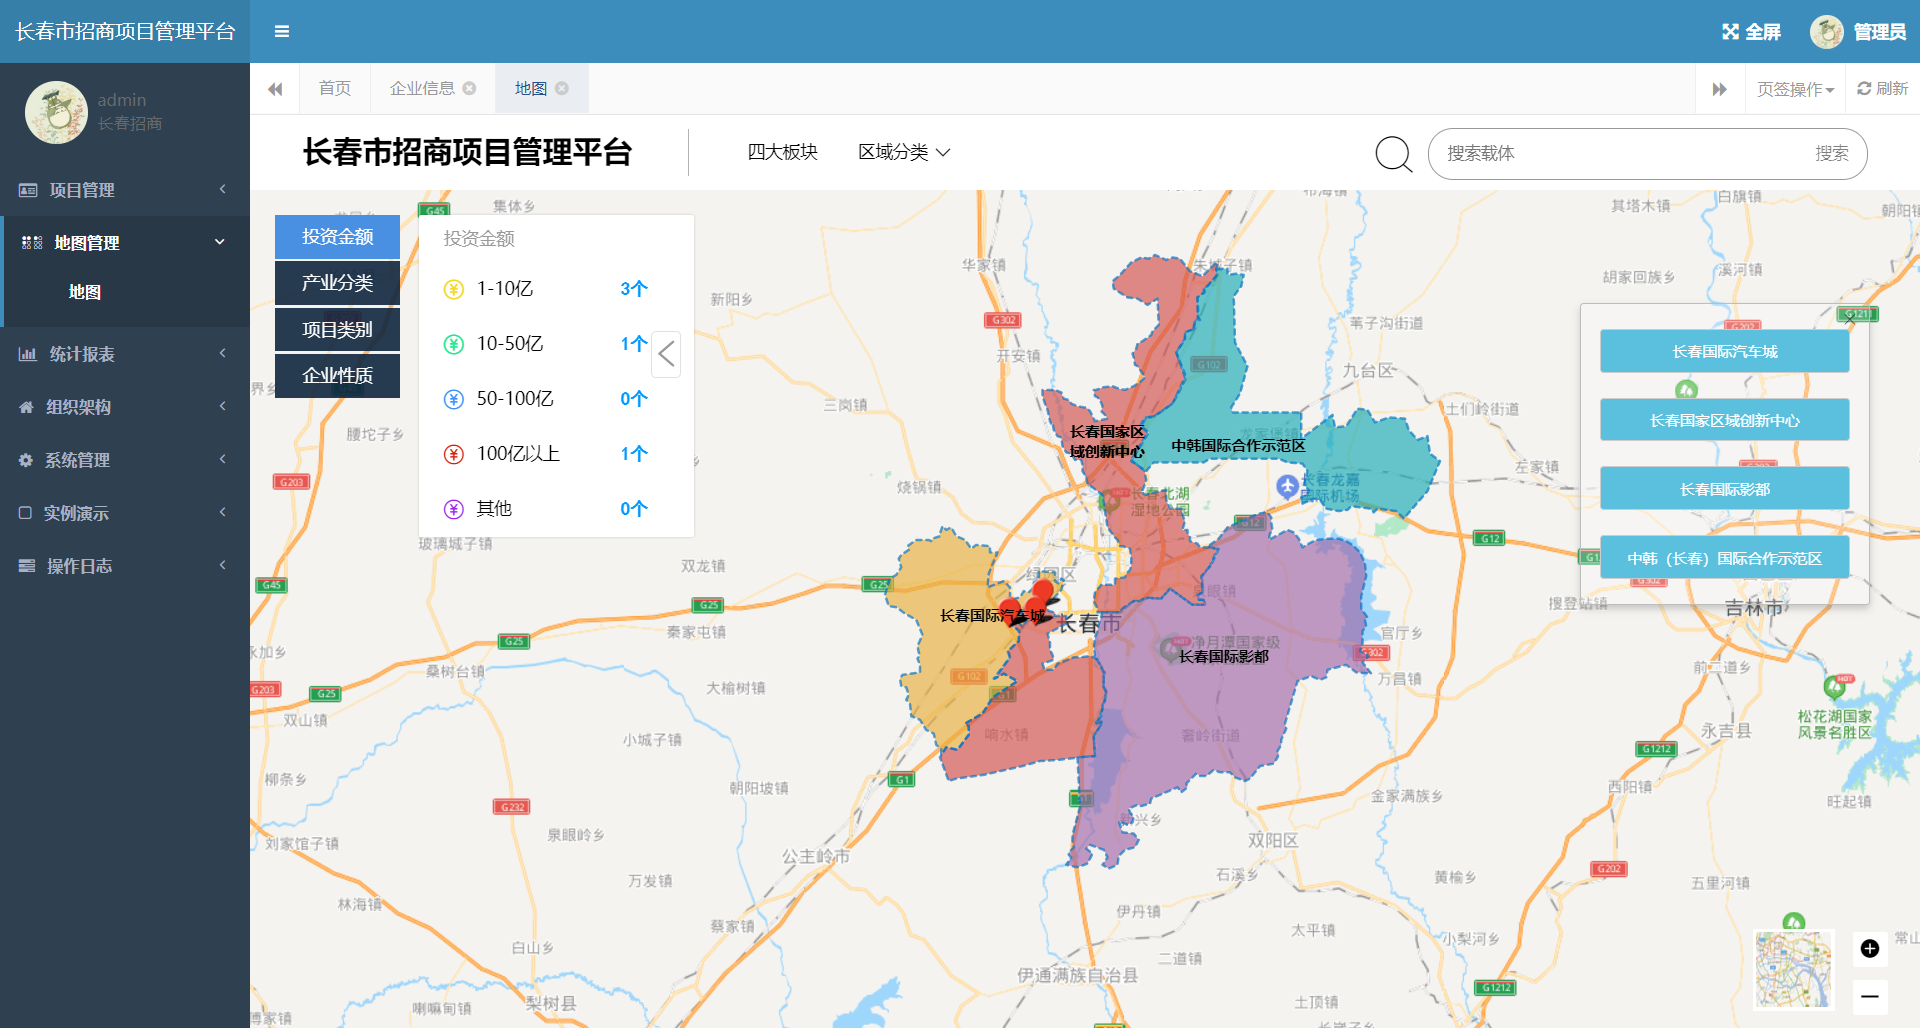Click the 项目管理 sidebar icon
The width and height of the screenshot is (1920, 1028).
pos(28,190)
